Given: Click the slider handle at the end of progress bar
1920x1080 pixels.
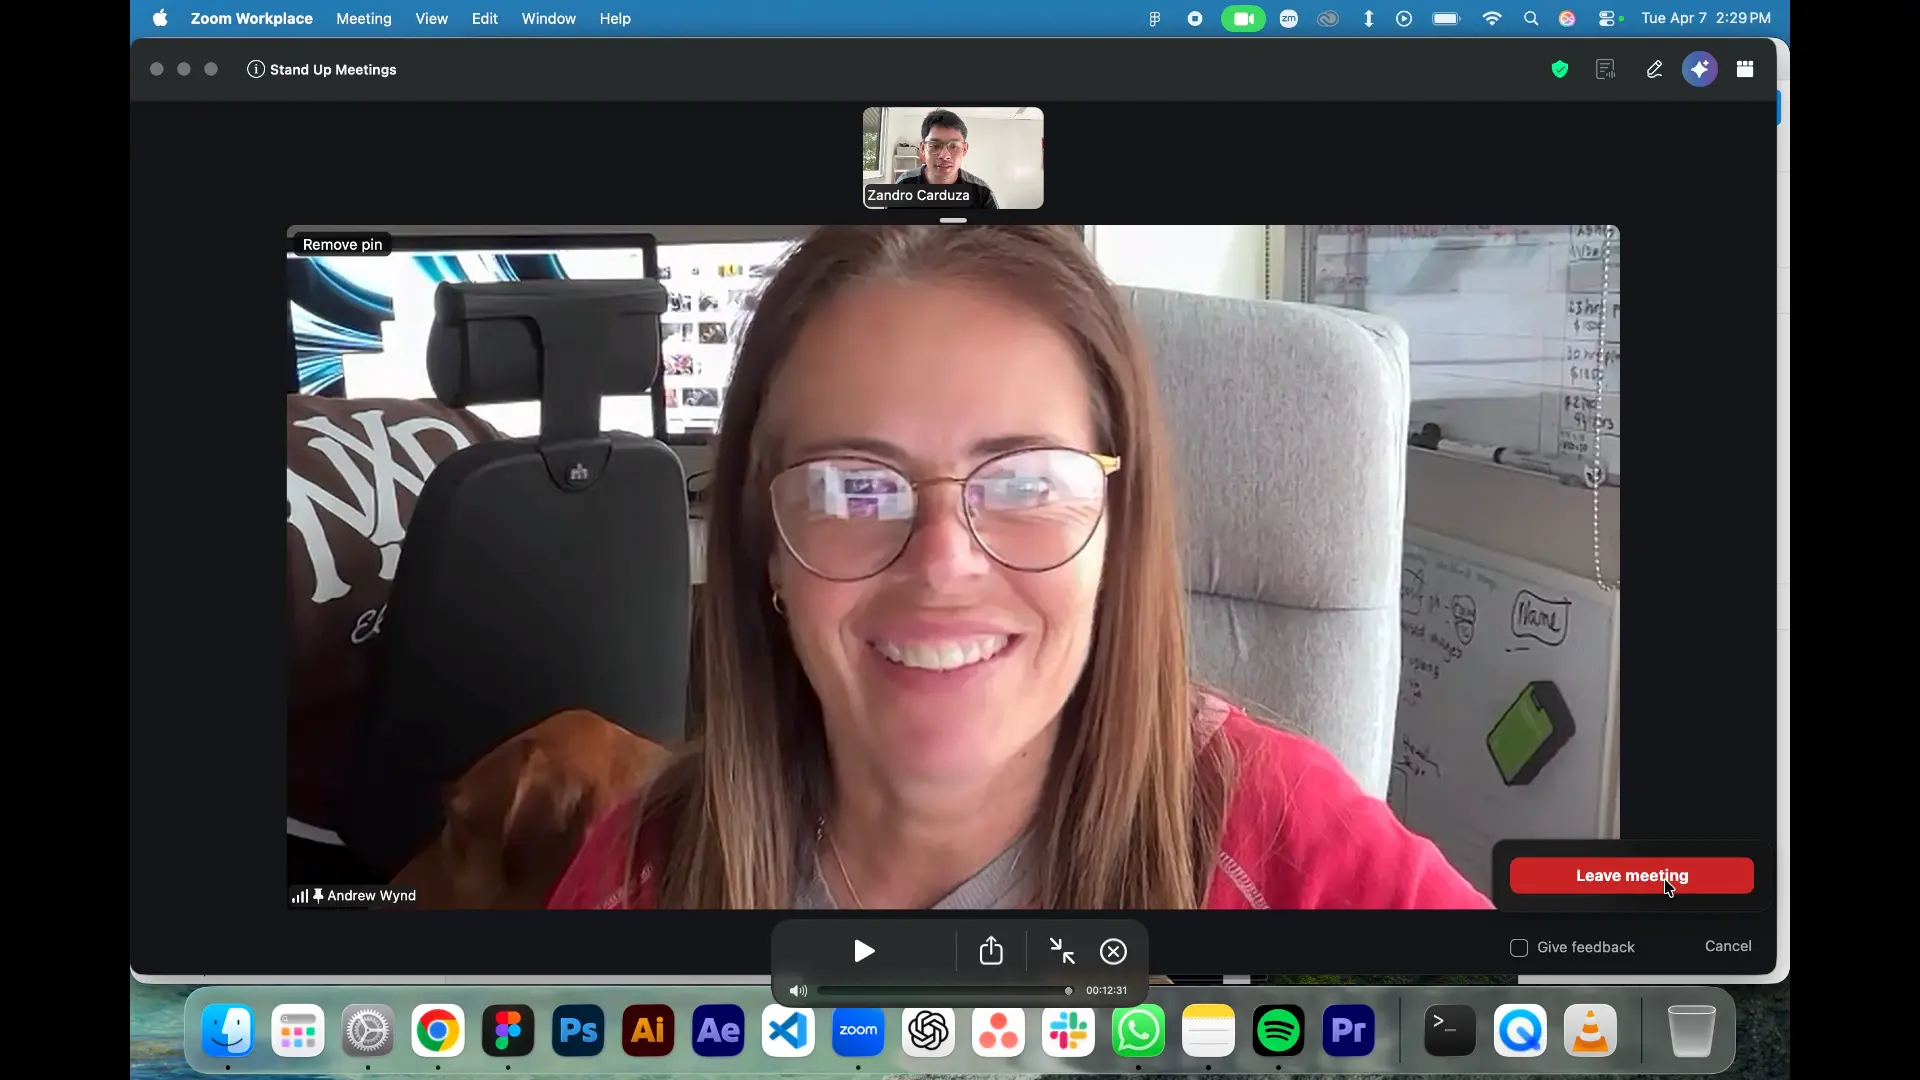Looking at the screenshot, I should point(1068,991).
